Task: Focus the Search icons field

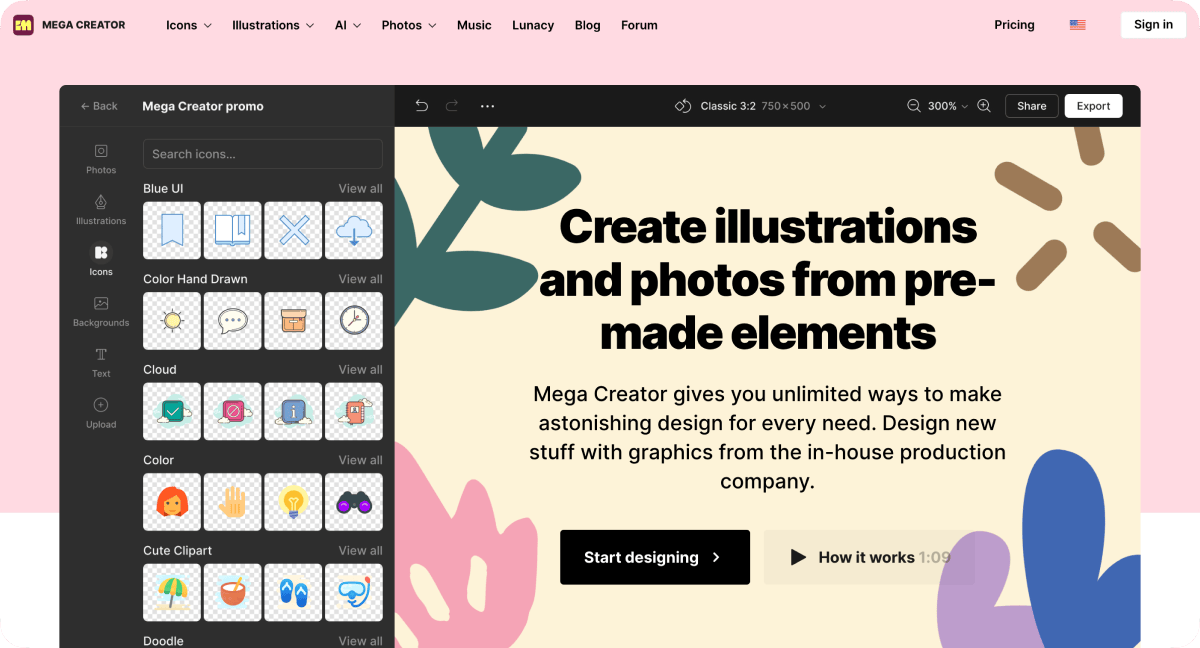Action: click(263, 154)
